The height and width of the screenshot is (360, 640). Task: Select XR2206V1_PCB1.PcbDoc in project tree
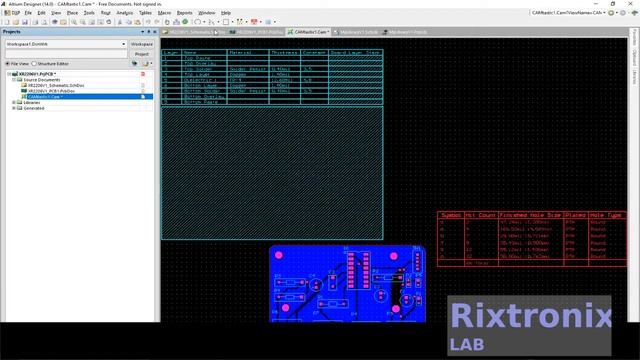pyautogui.click(x=51, y=91)
